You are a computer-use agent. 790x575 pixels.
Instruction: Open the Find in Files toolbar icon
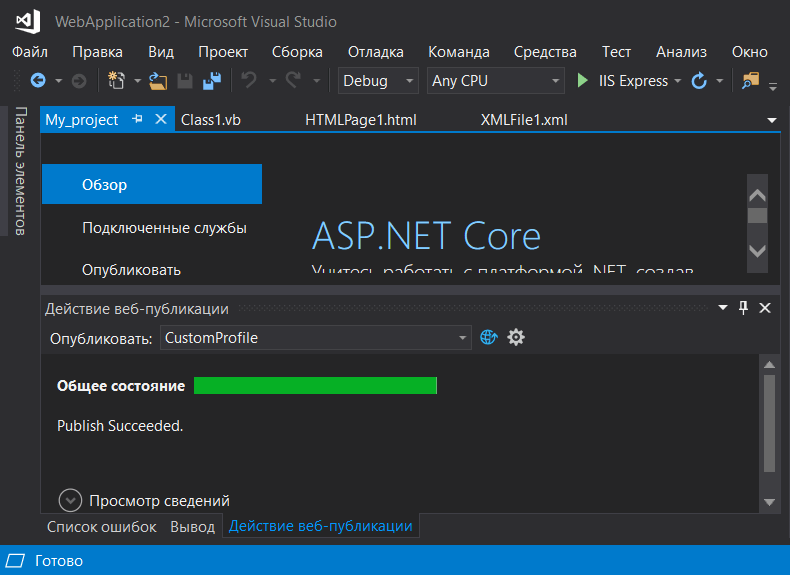(750, 81)
